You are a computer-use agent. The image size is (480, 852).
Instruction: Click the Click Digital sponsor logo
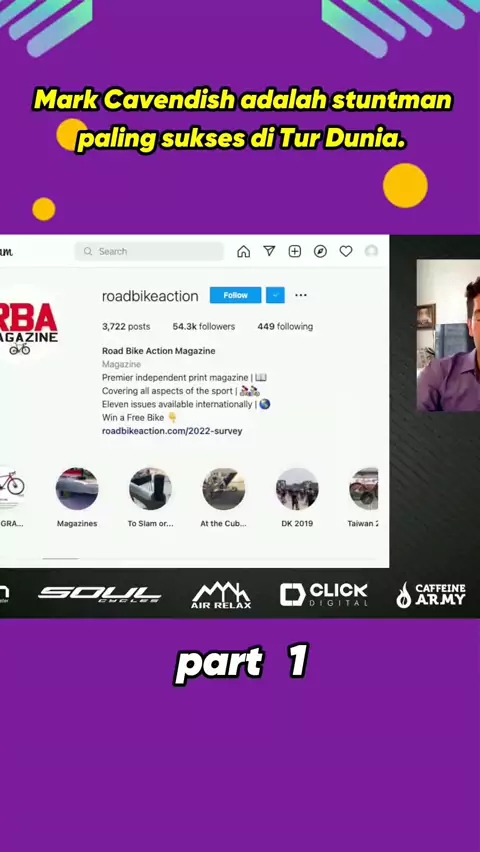[323, 594]
